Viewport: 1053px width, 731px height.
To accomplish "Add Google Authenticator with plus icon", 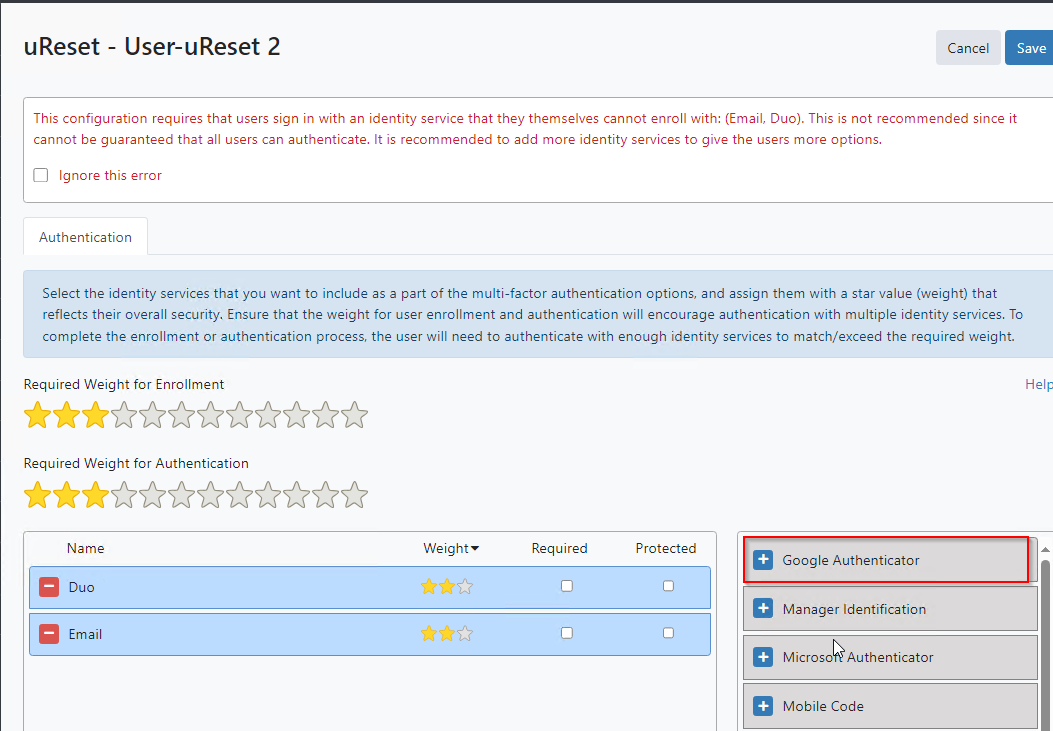I will (763, 560).
